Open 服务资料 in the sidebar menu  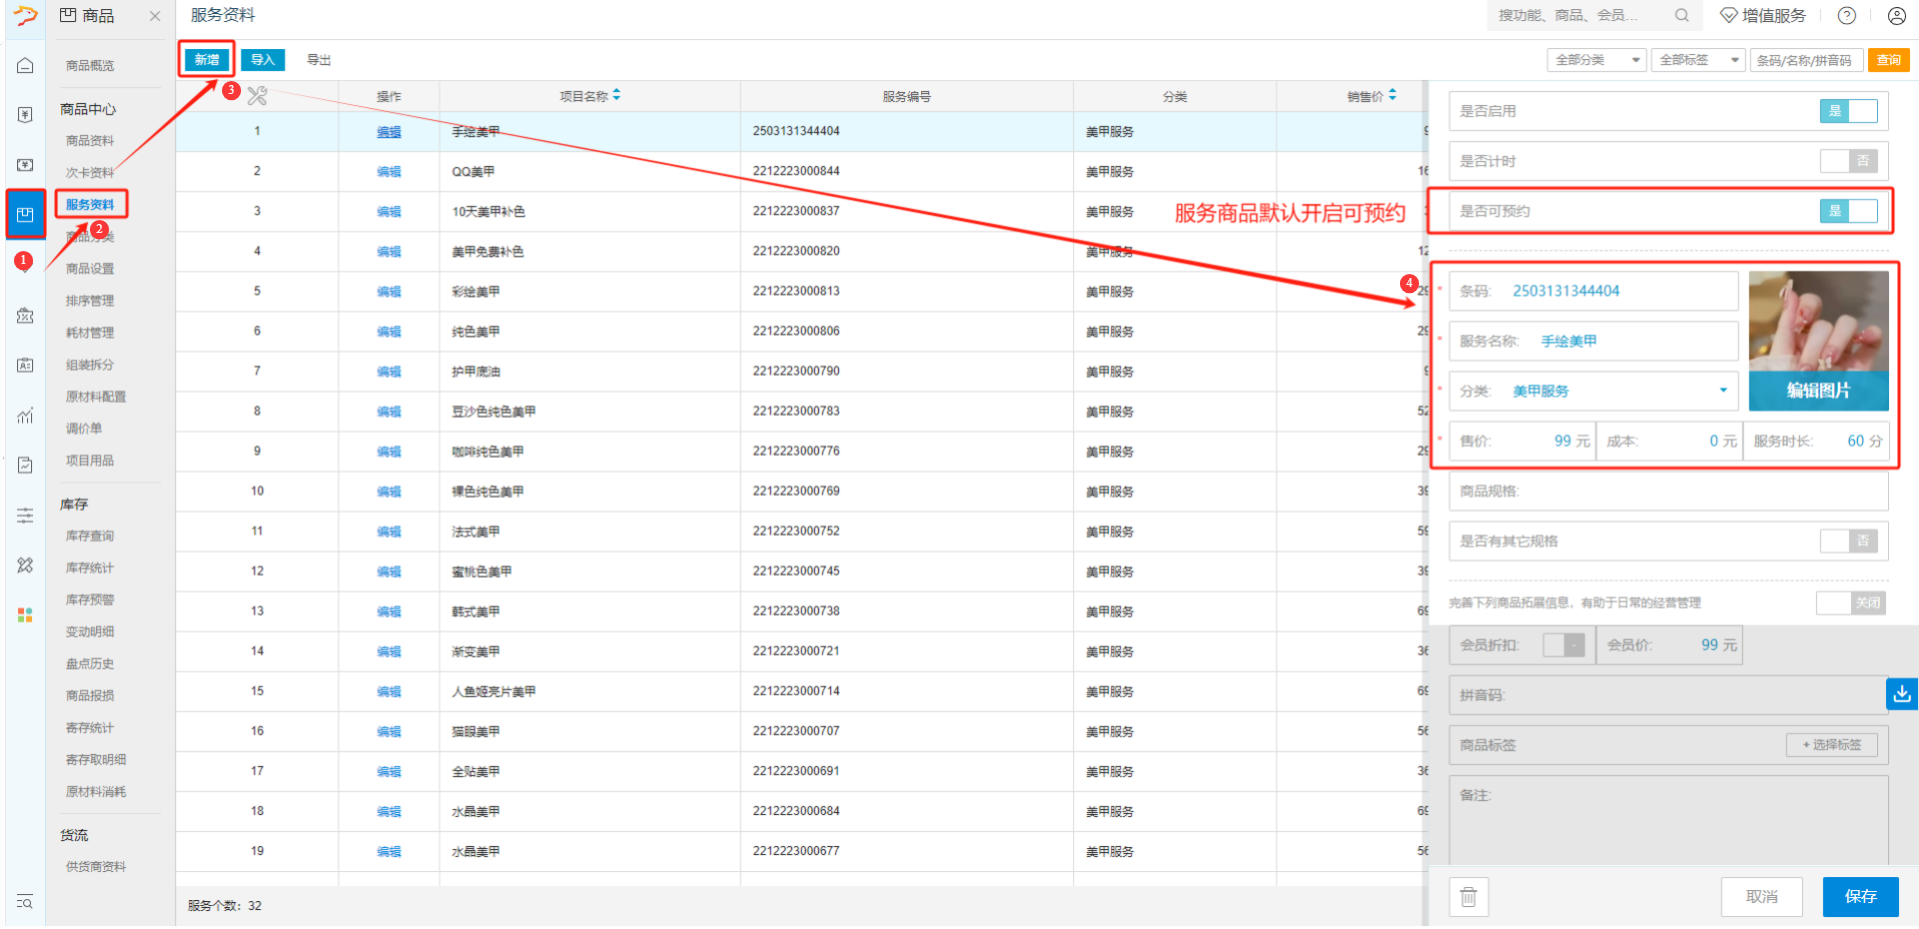(x=90, y=205)
